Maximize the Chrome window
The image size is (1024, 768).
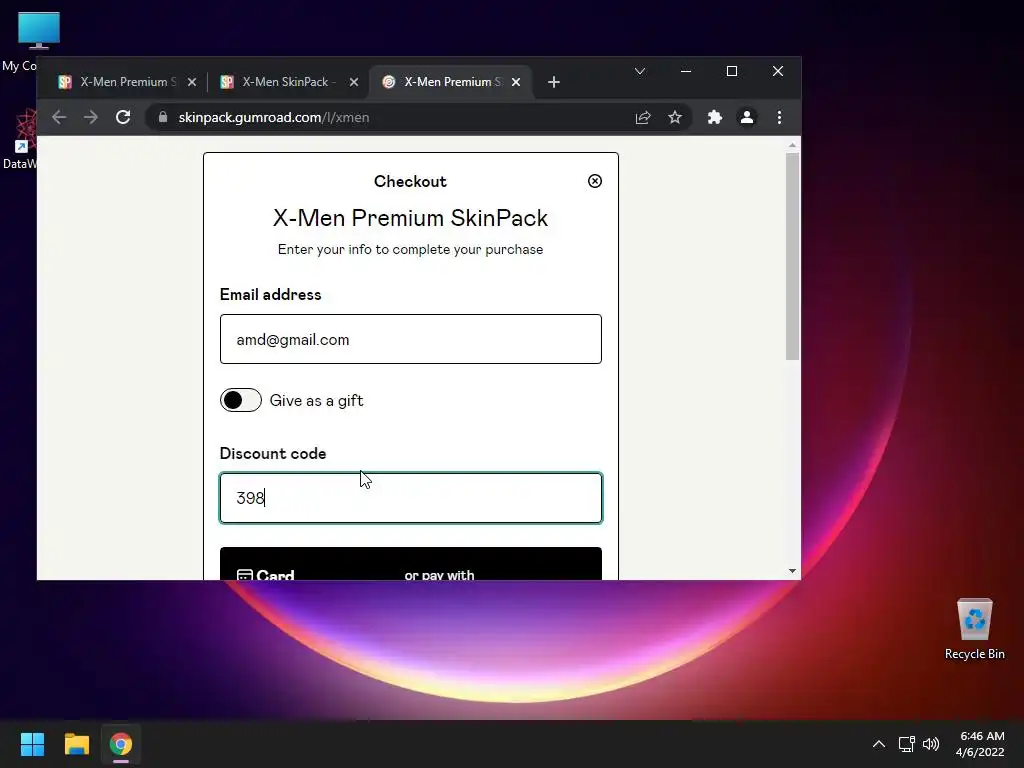(731, 71)
